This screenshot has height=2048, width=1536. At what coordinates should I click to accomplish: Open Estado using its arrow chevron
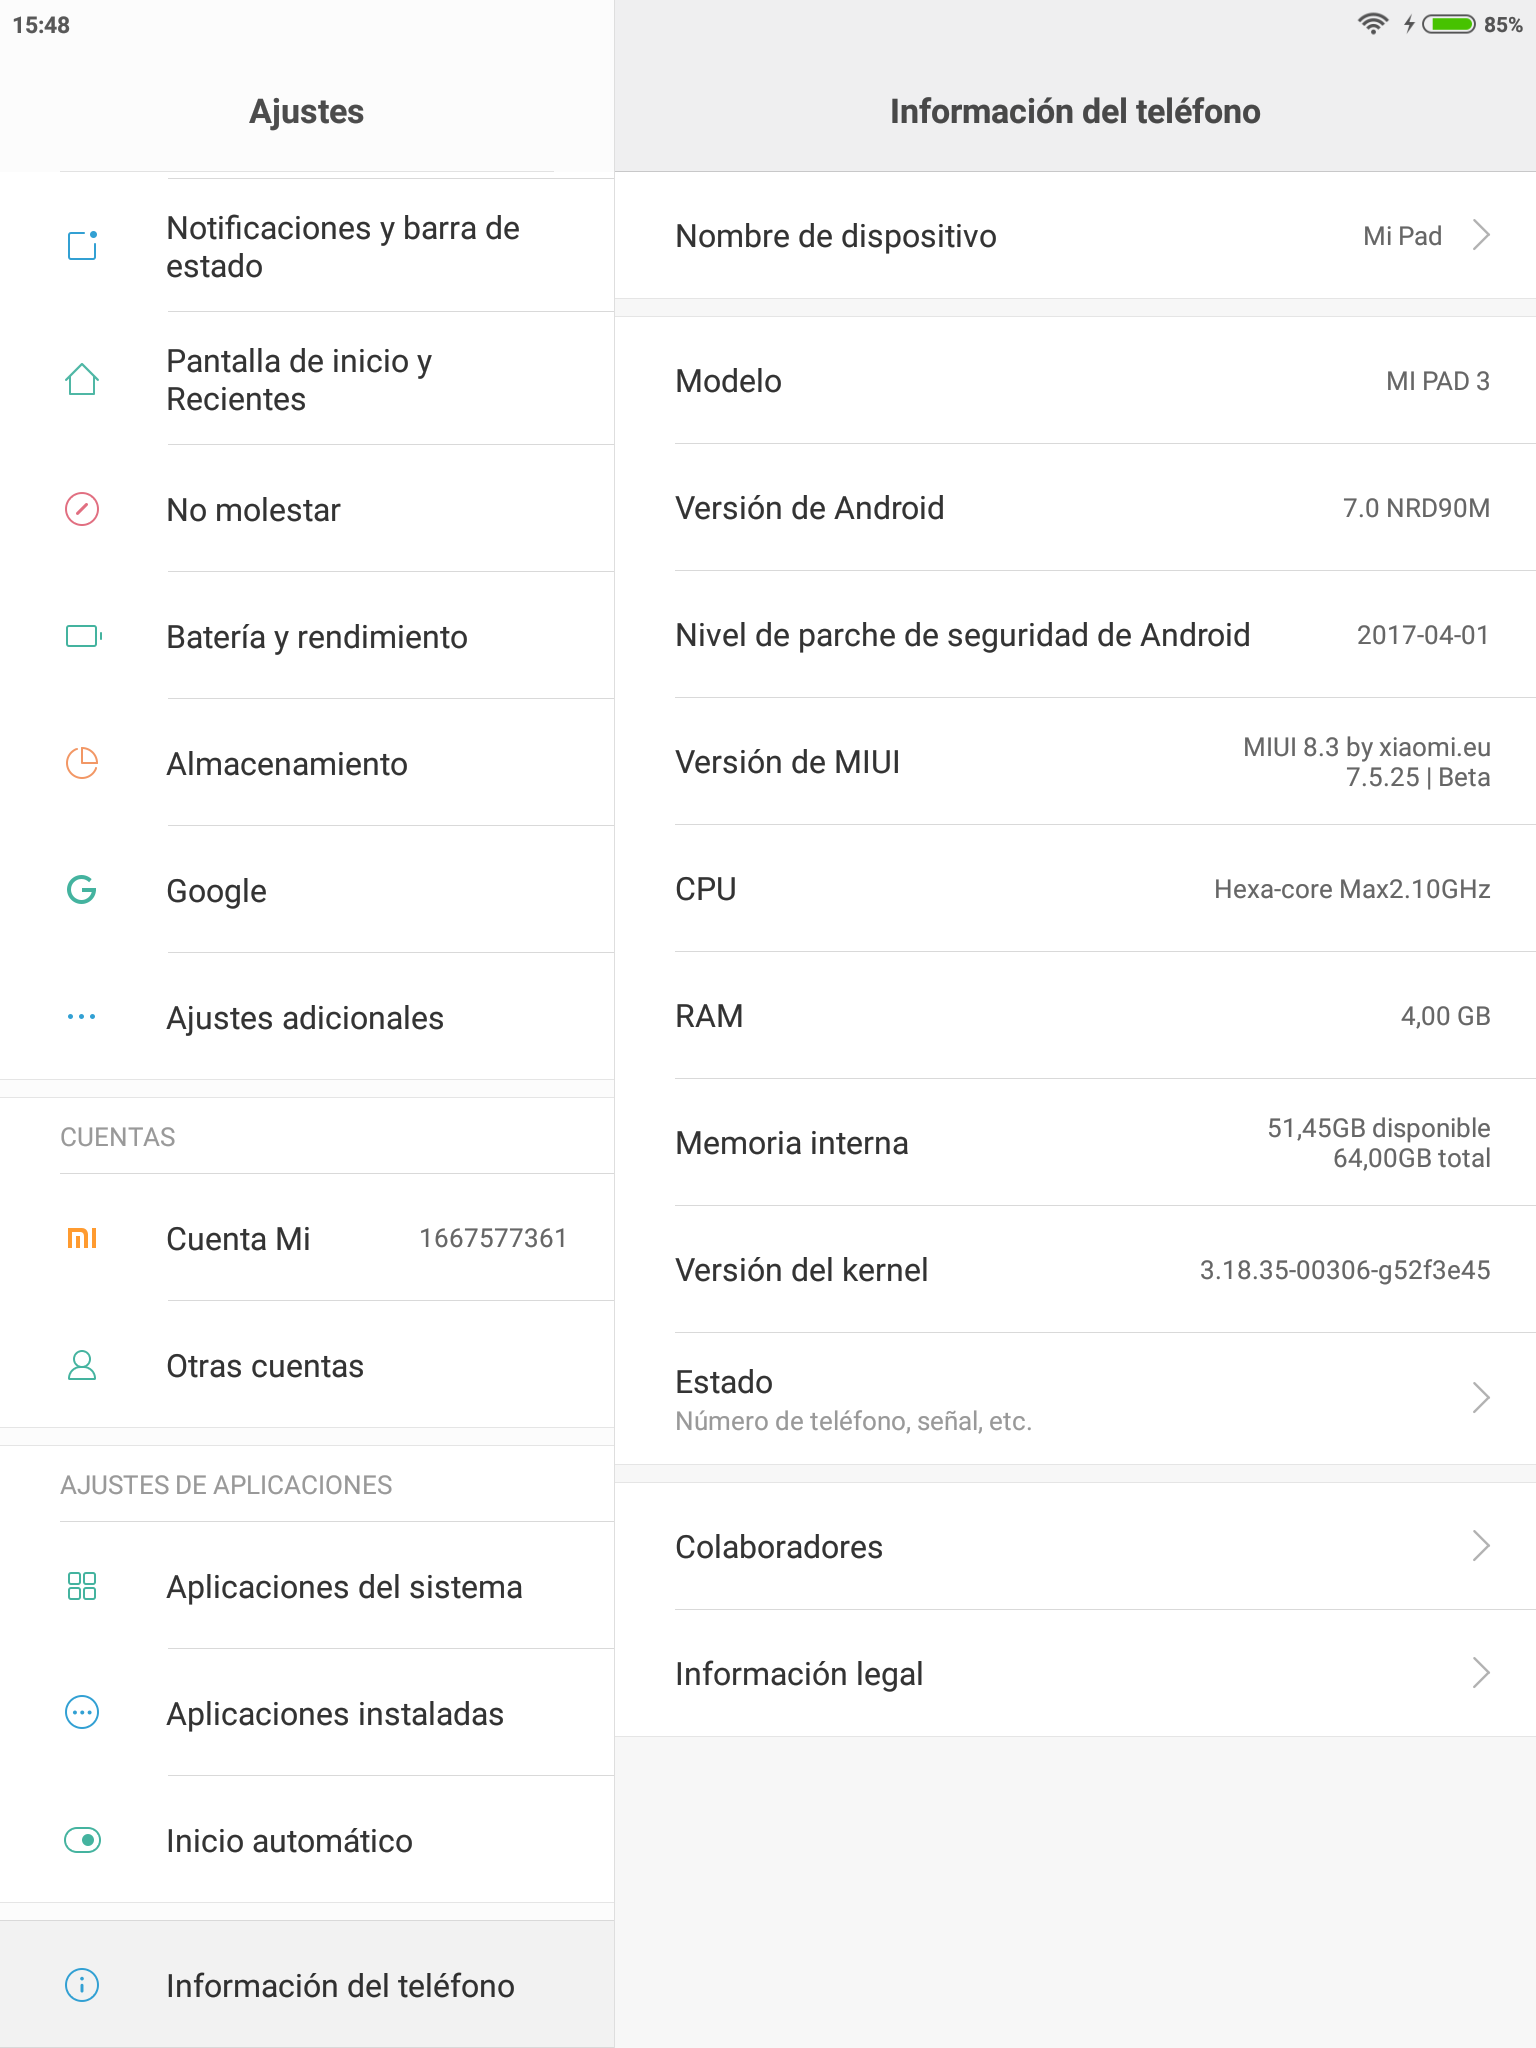(1482, 1397)
